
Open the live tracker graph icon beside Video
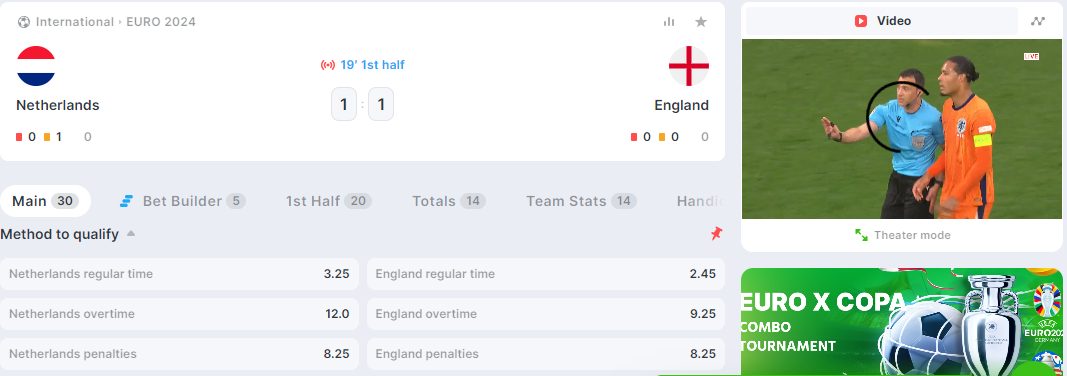tap(1037, 21)
